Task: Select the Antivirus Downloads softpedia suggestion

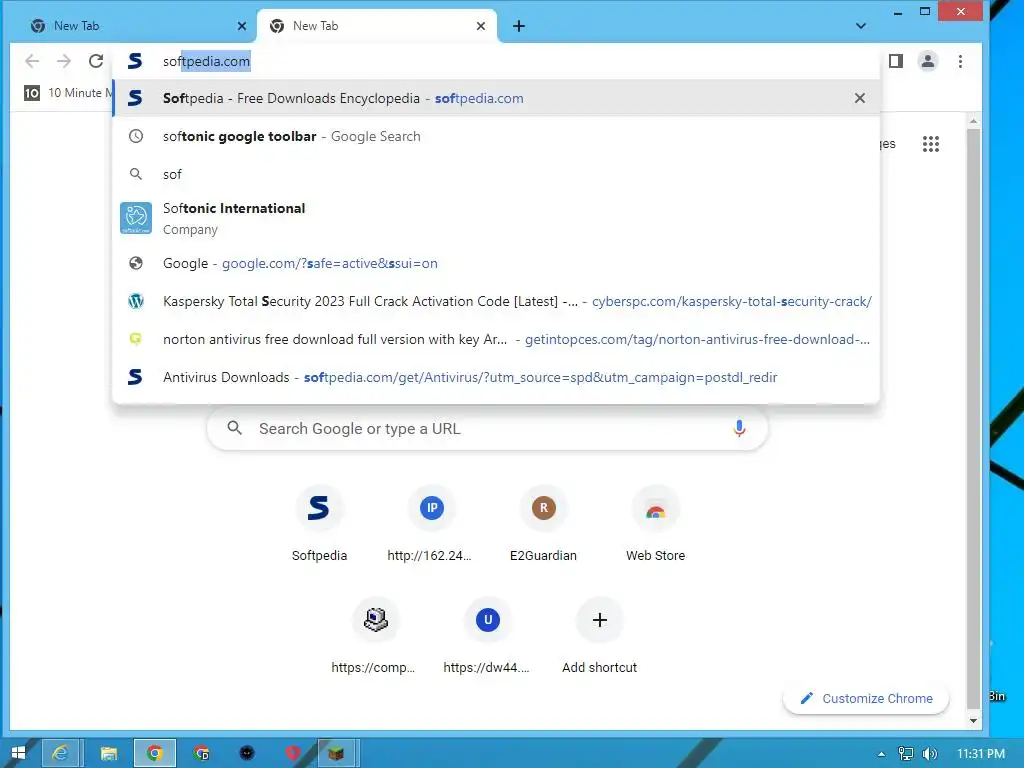Action: (496, 377)
